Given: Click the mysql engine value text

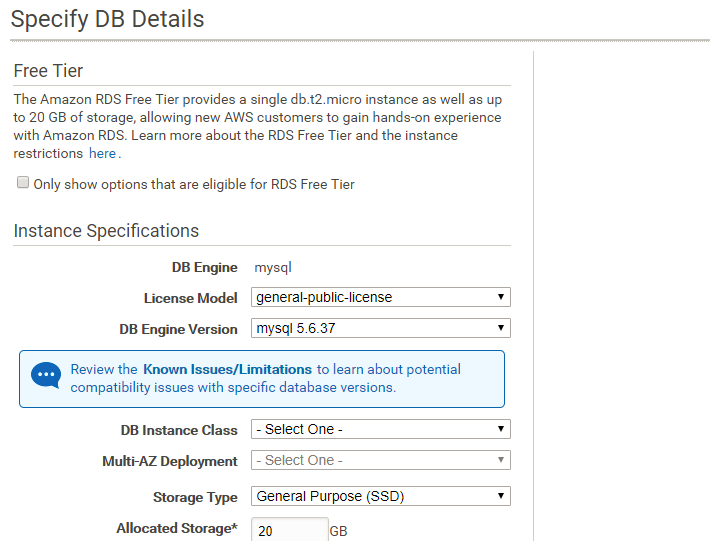Looking at the screenshot, I should (272, 267).
